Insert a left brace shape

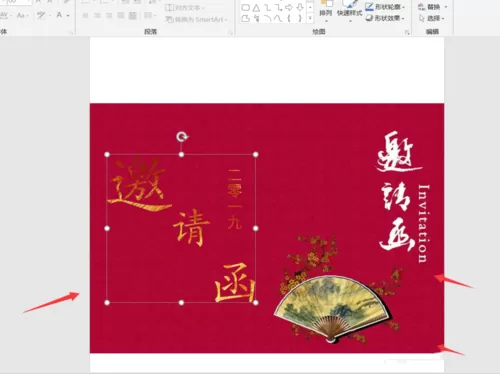[289, 18]
